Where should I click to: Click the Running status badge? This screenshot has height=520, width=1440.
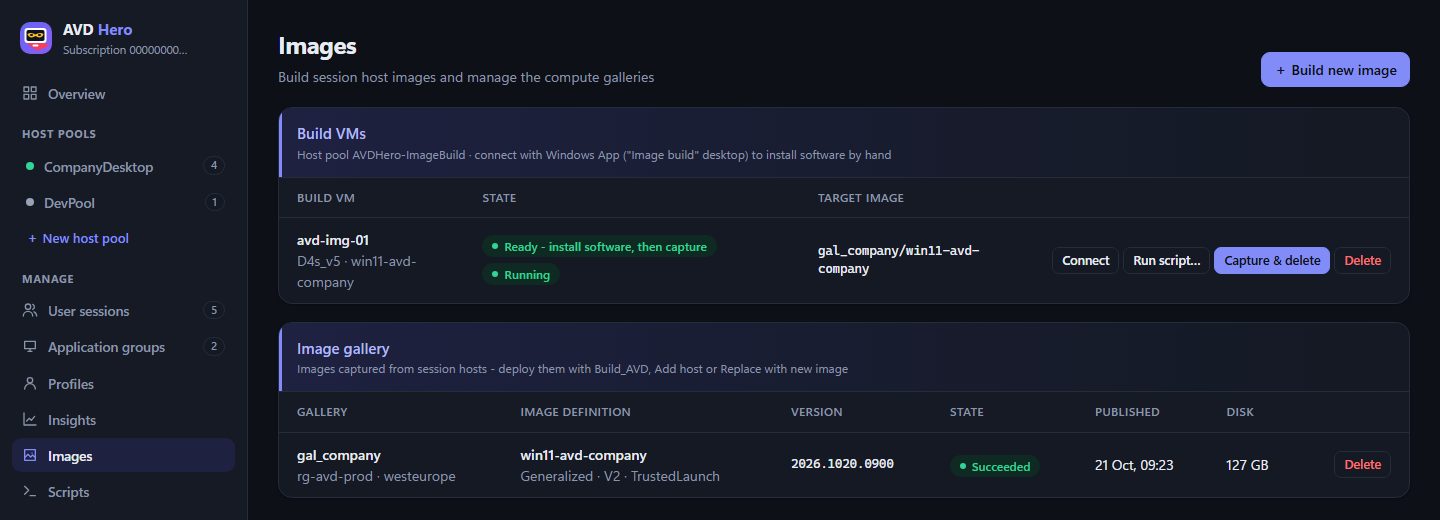[521, 274]
